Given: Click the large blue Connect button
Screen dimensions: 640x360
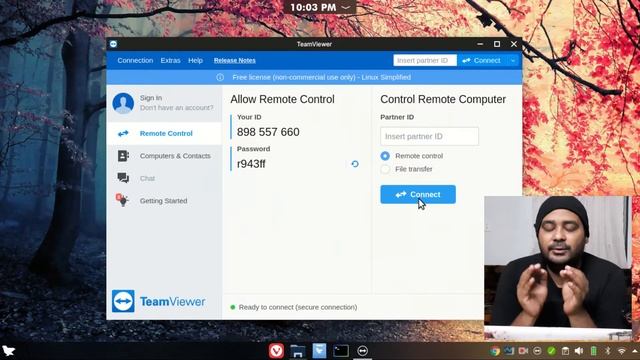Looking at the screenshot, I should pyautogui.click(x=418, y=194).
